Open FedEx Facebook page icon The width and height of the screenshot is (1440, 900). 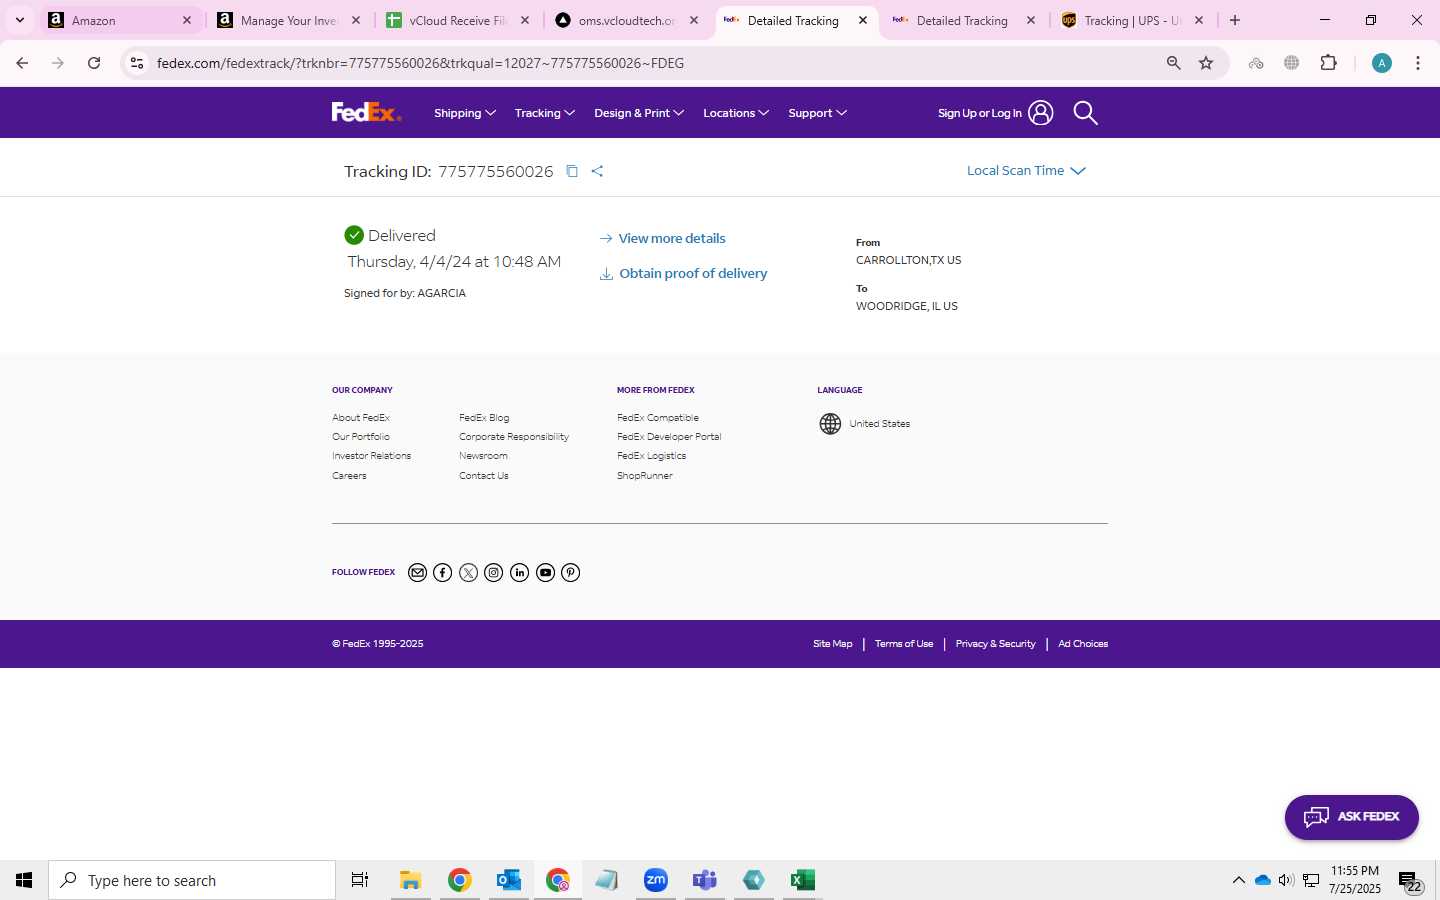pyautogui.click(x=443, y=572)
